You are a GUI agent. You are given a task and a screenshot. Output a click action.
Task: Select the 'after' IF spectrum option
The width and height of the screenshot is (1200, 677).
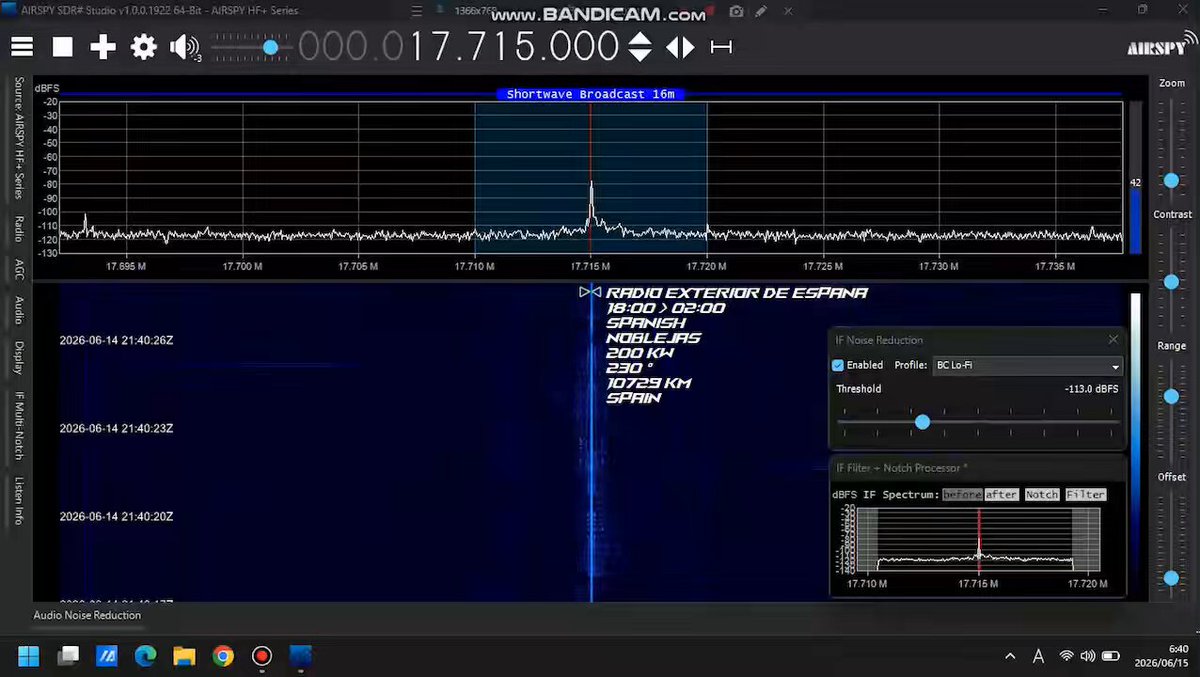pos(1001,495)
